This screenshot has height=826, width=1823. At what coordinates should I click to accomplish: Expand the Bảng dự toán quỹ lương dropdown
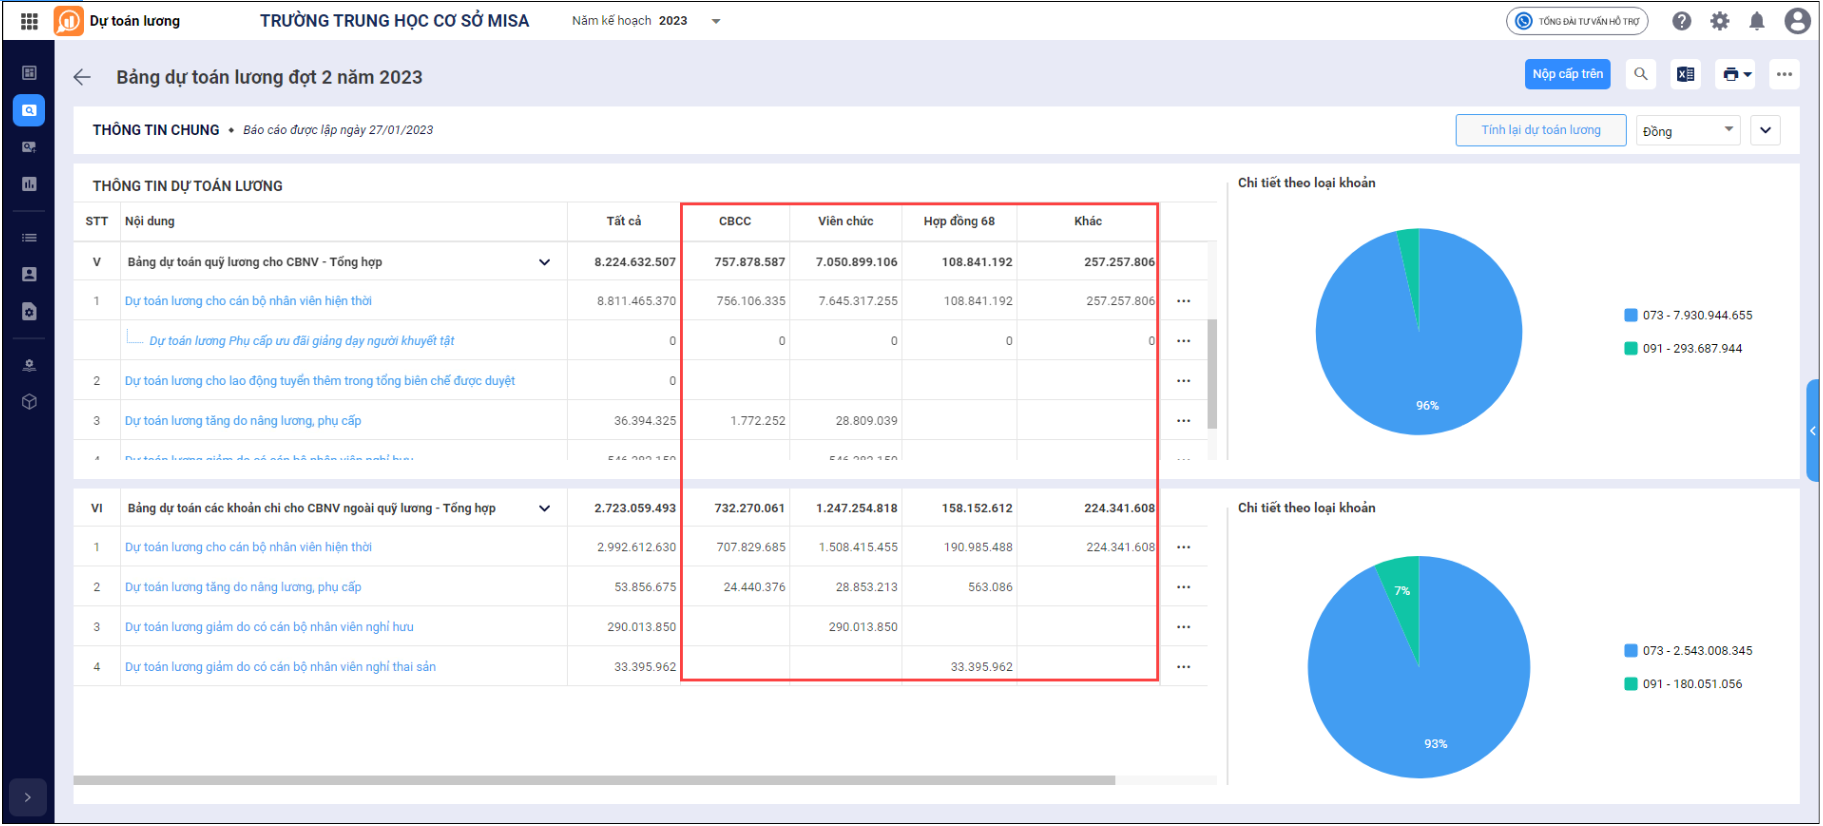[544, 262]
